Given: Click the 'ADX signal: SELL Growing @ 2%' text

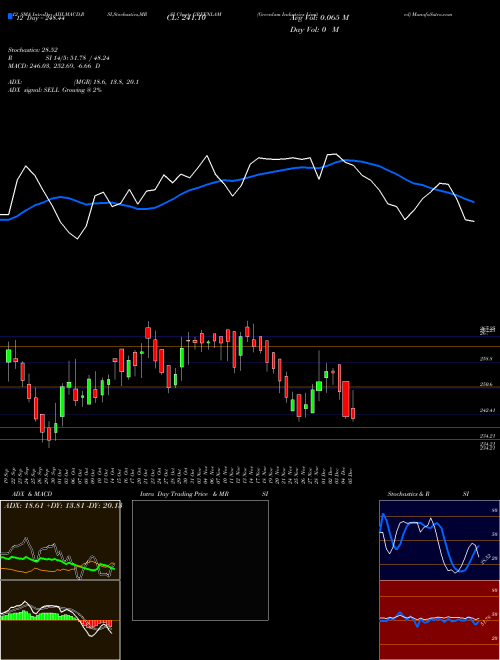Looking at the screenshot, I should 55,90.
